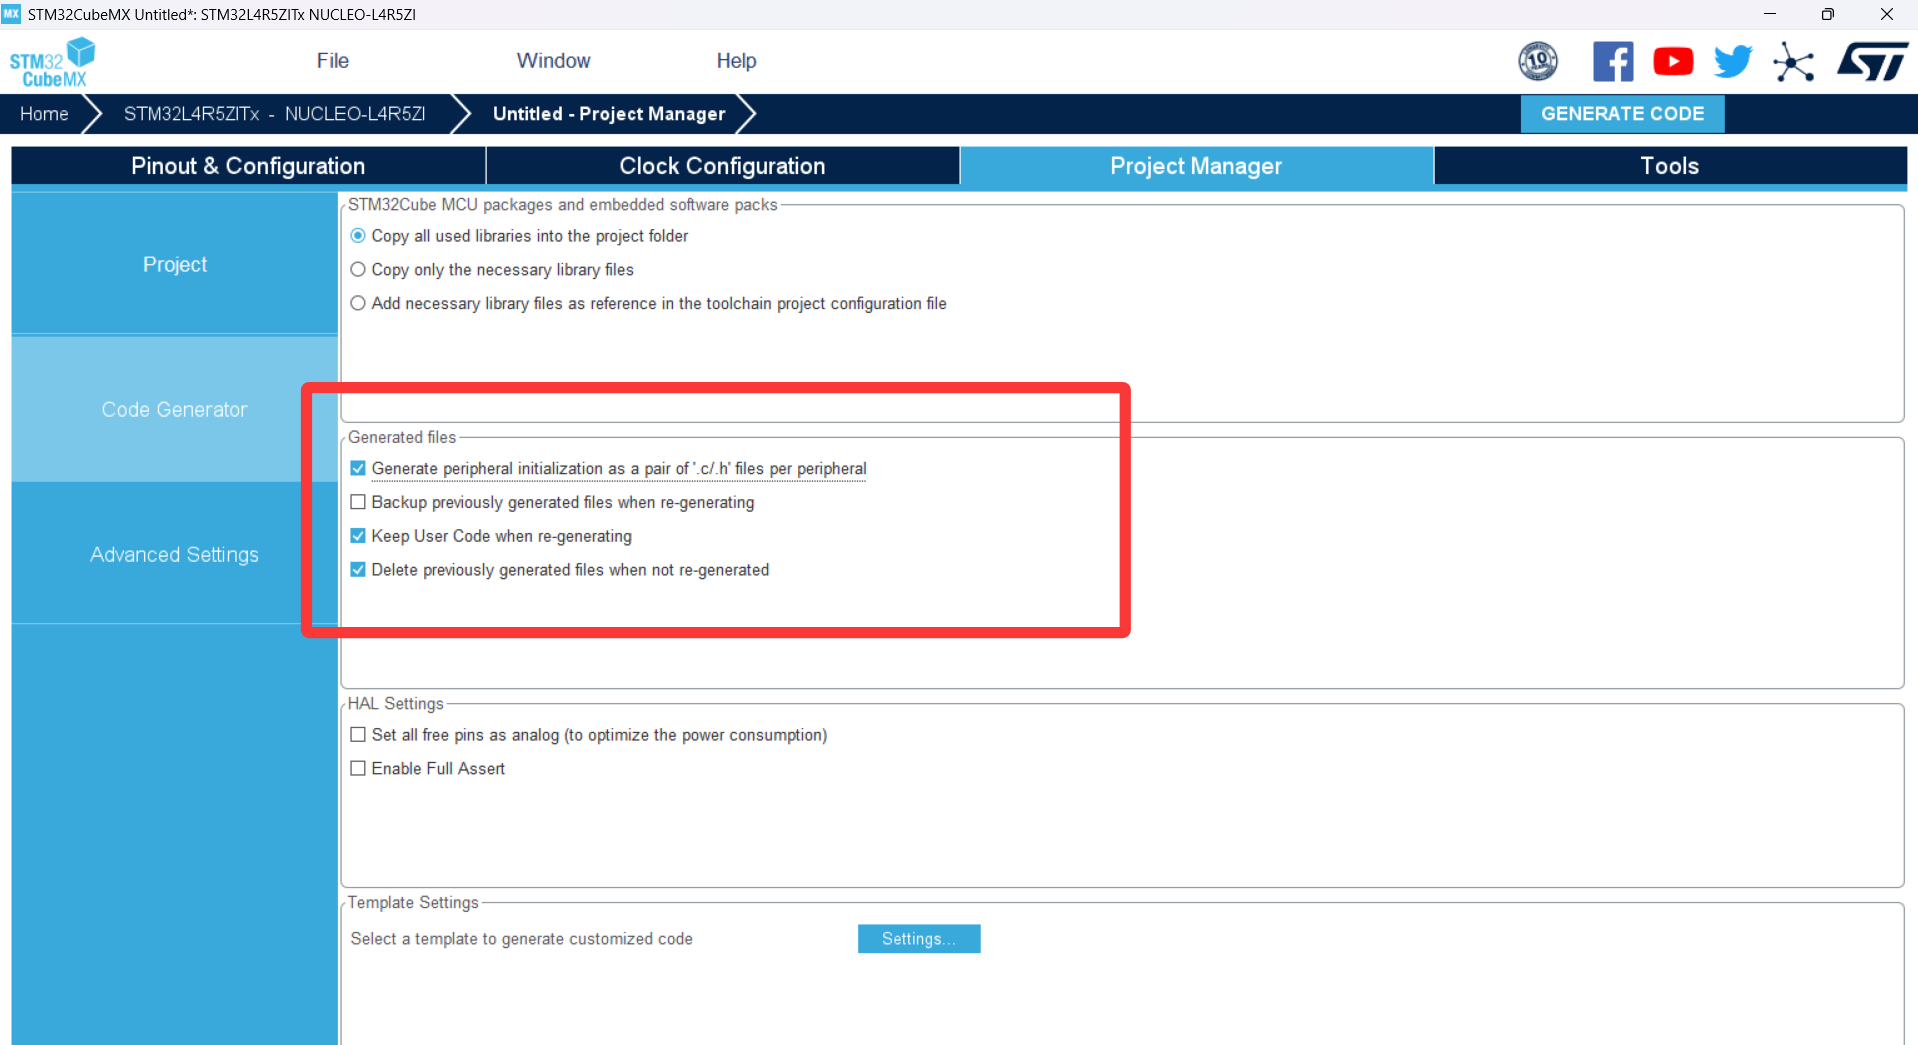Open the YouTube icon link

click(1673, 62)
